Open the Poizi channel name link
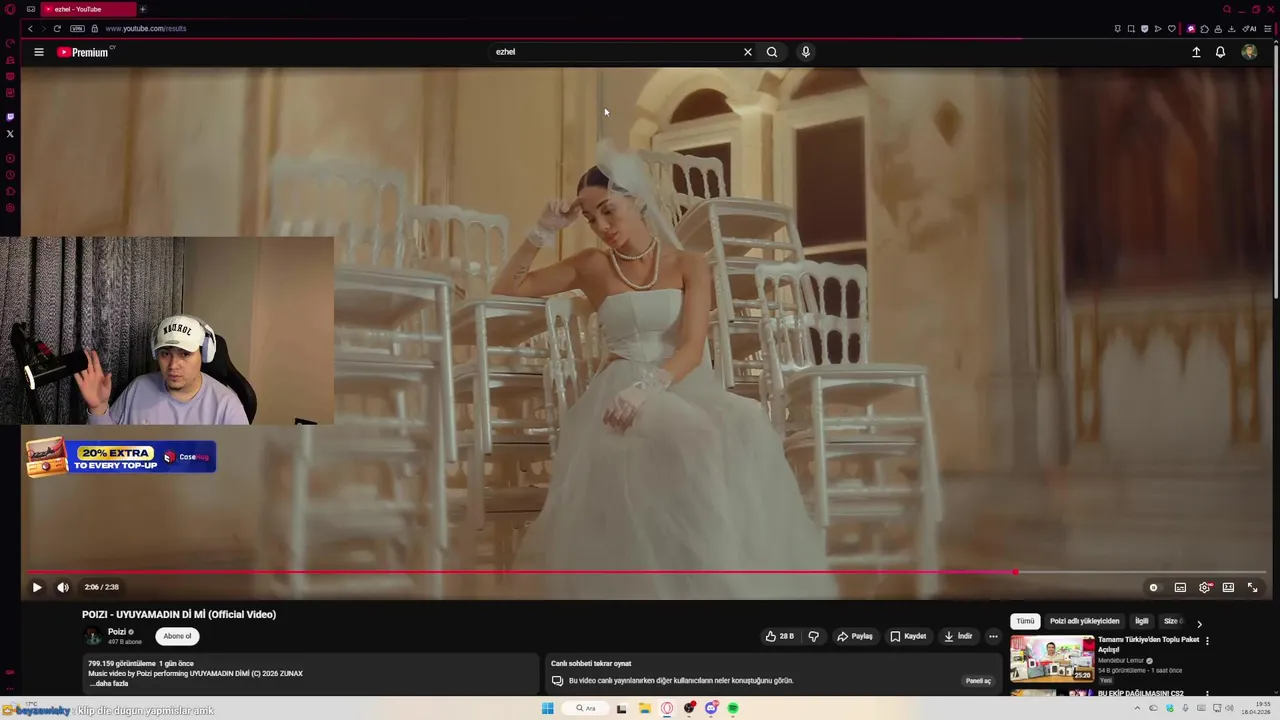The image size is (1280, 720). click(x=117, y=632)
